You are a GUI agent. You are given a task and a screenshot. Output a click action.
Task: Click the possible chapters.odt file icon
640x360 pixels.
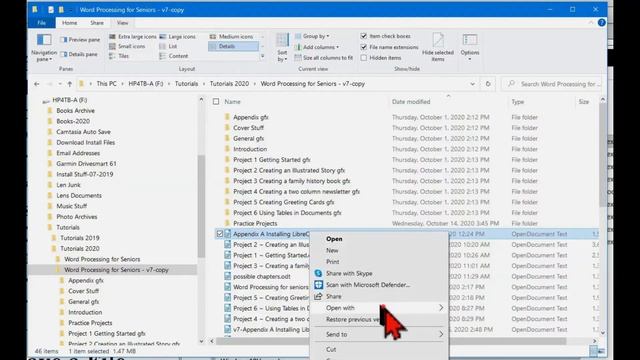point(227,276)
